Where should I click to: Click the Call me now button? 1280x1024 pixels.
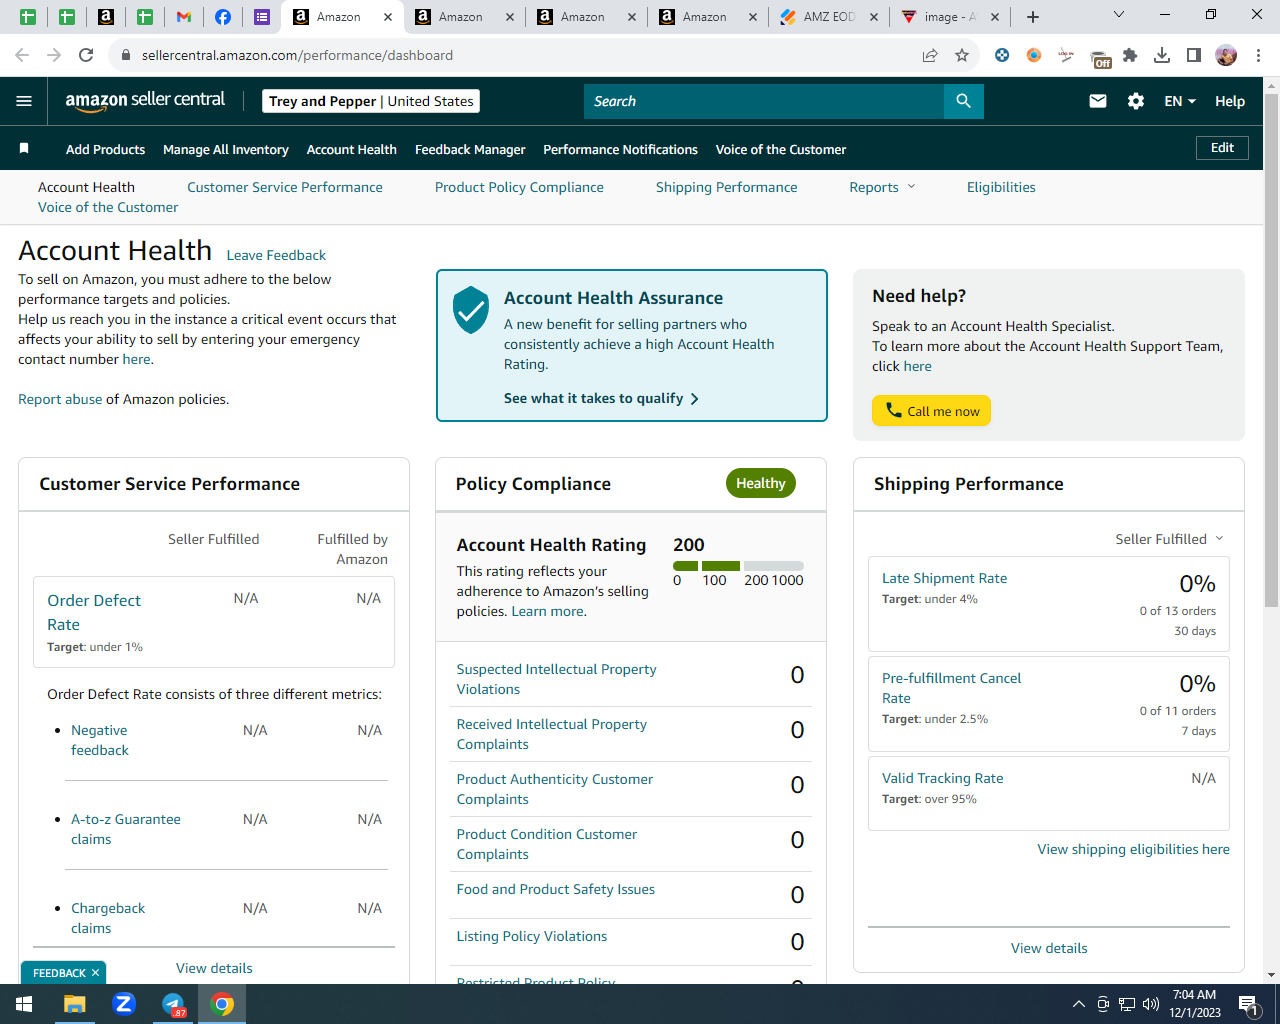931,411
